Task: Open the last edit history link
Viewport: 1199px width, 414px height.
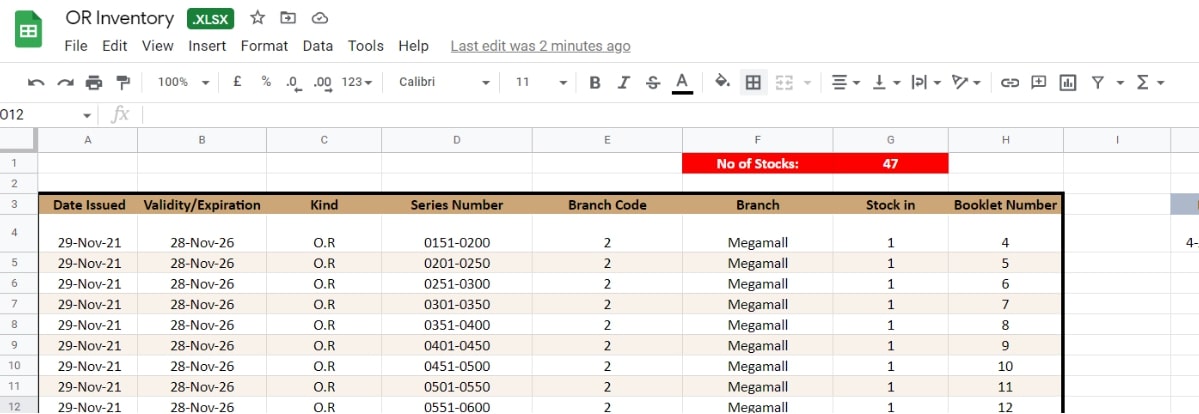Action: (x=540, y=46)
